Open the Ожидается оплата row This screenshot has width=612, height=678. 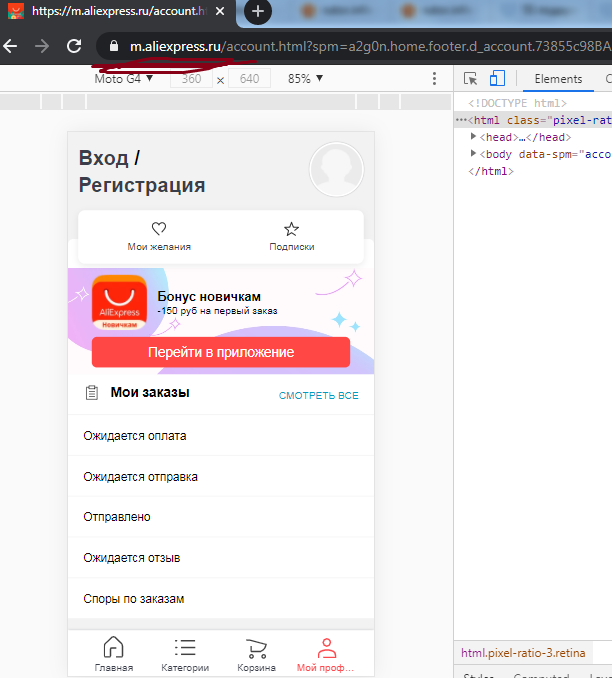tap(221, 435)
